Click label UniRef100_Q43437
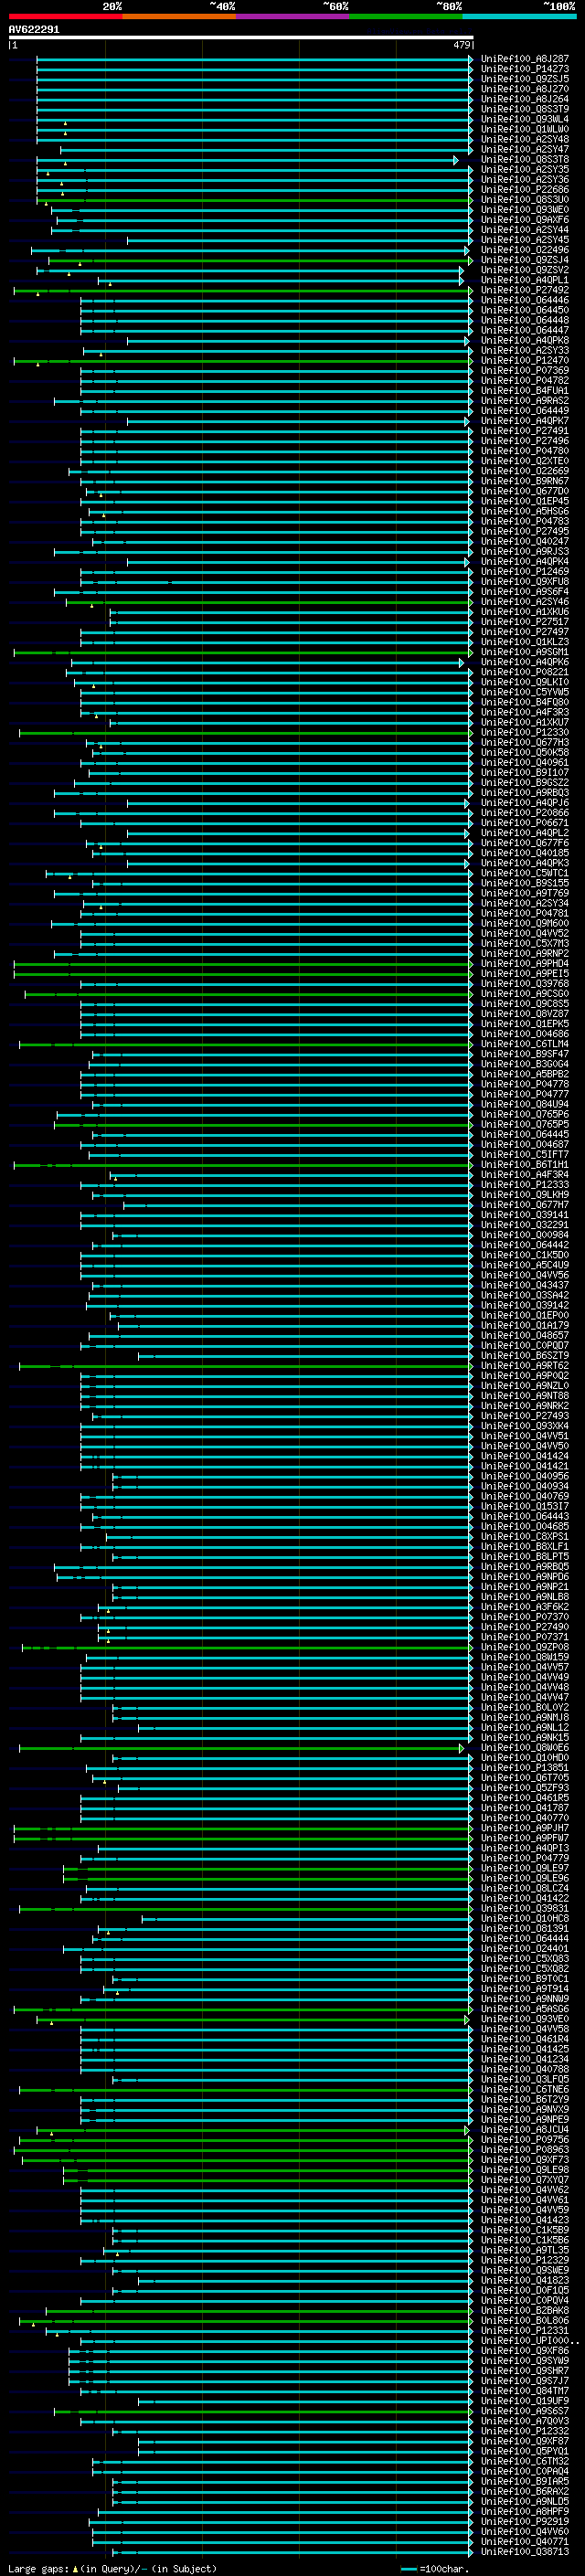Viewport: 585px width, 2576px height. [x=525, y=1285]
